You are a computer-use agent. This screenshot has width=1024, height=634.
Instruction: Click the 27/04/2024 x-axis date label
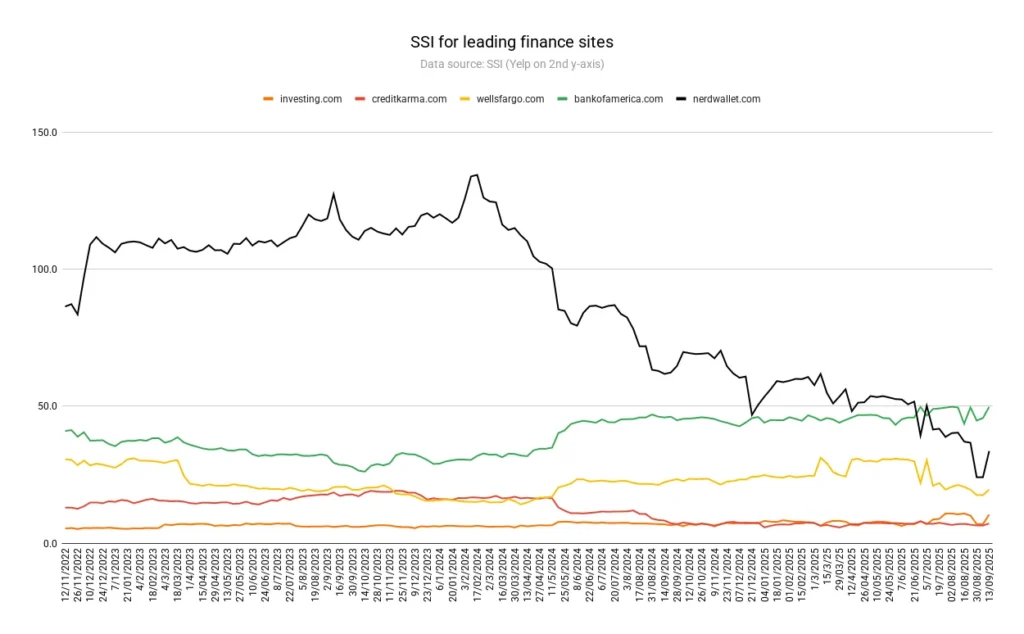click(539, 575)
